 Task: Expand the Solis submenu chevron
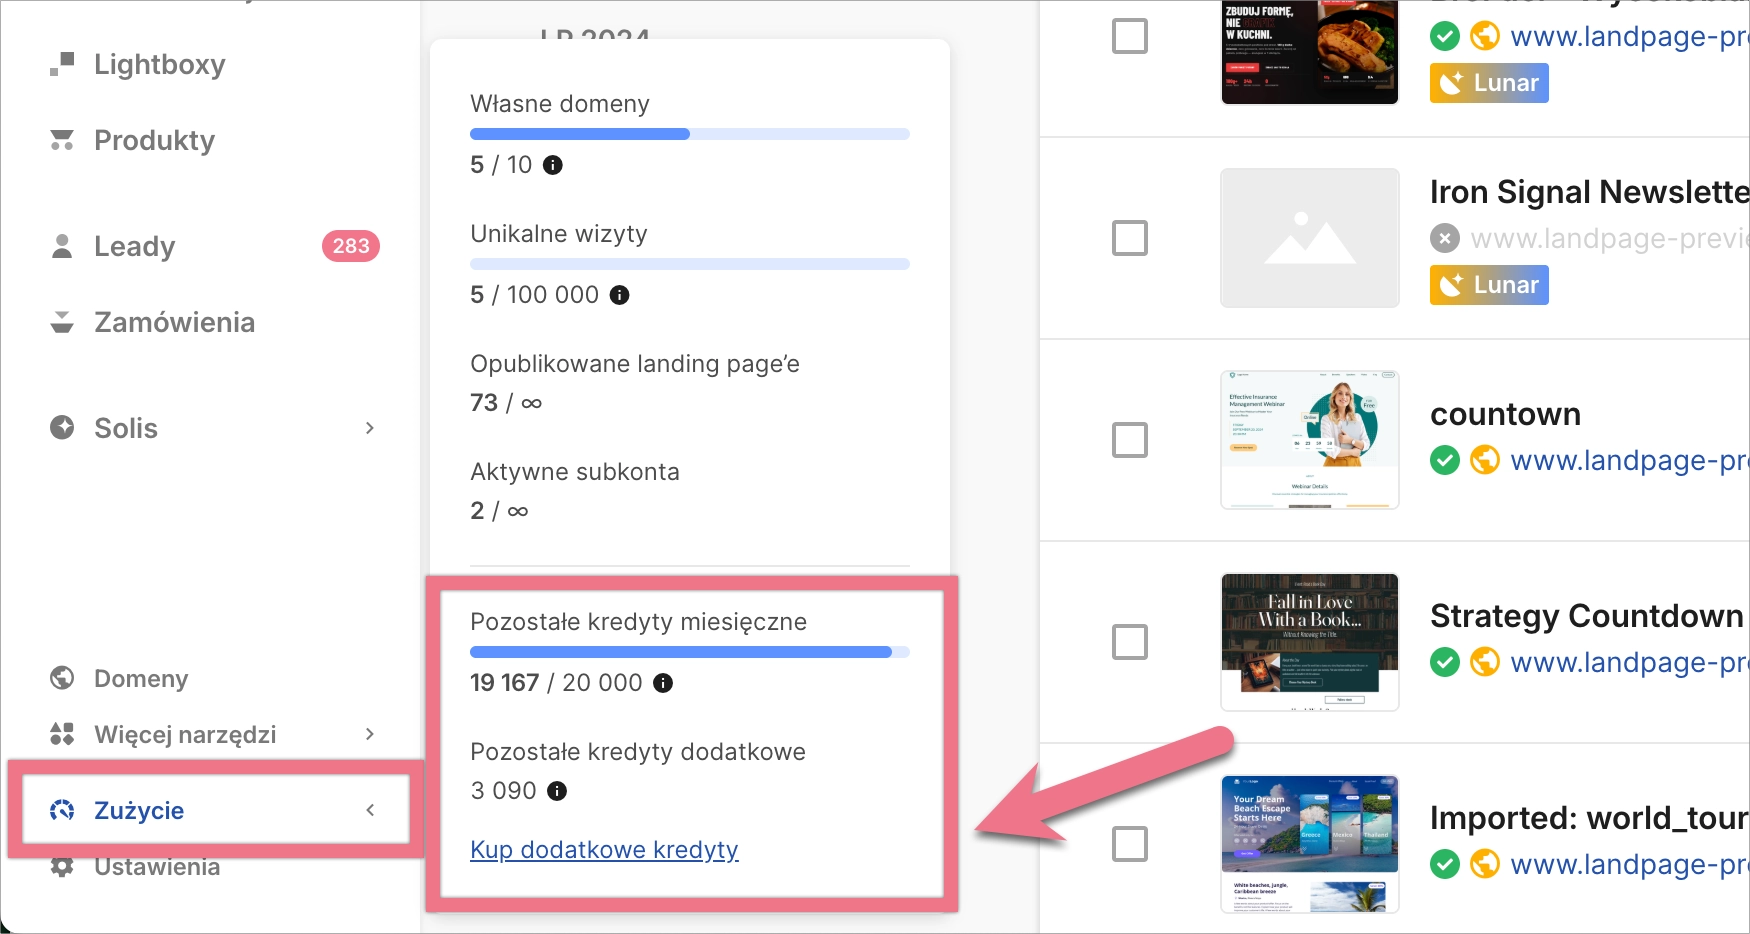(x=370, y=428)
